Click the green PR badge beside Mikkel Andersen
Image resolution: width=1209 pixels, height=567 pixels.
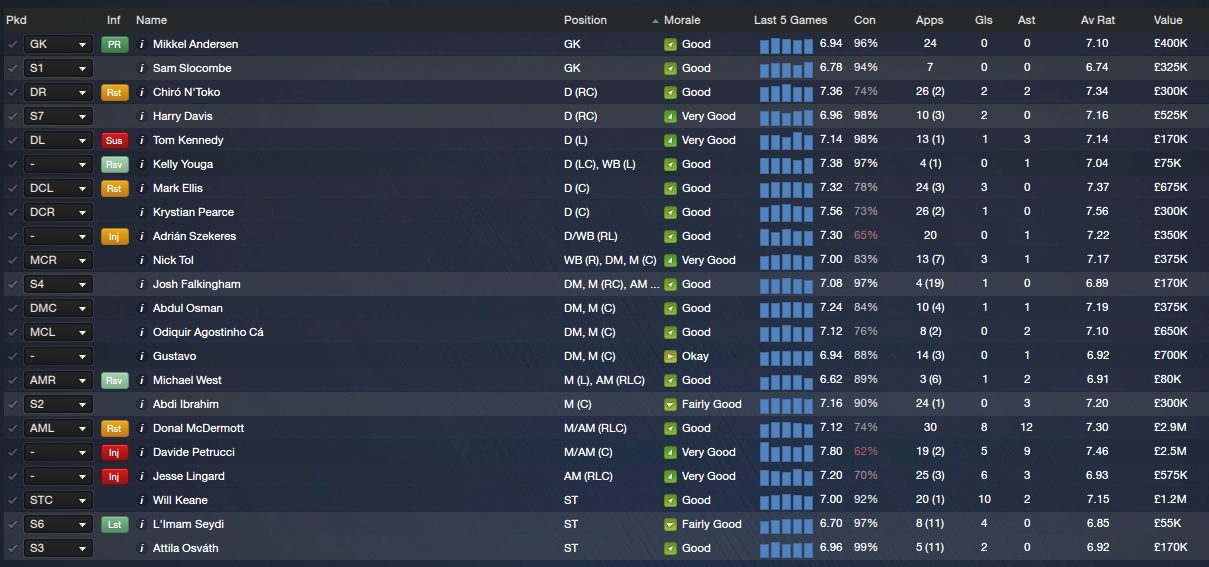pos(114,44)
